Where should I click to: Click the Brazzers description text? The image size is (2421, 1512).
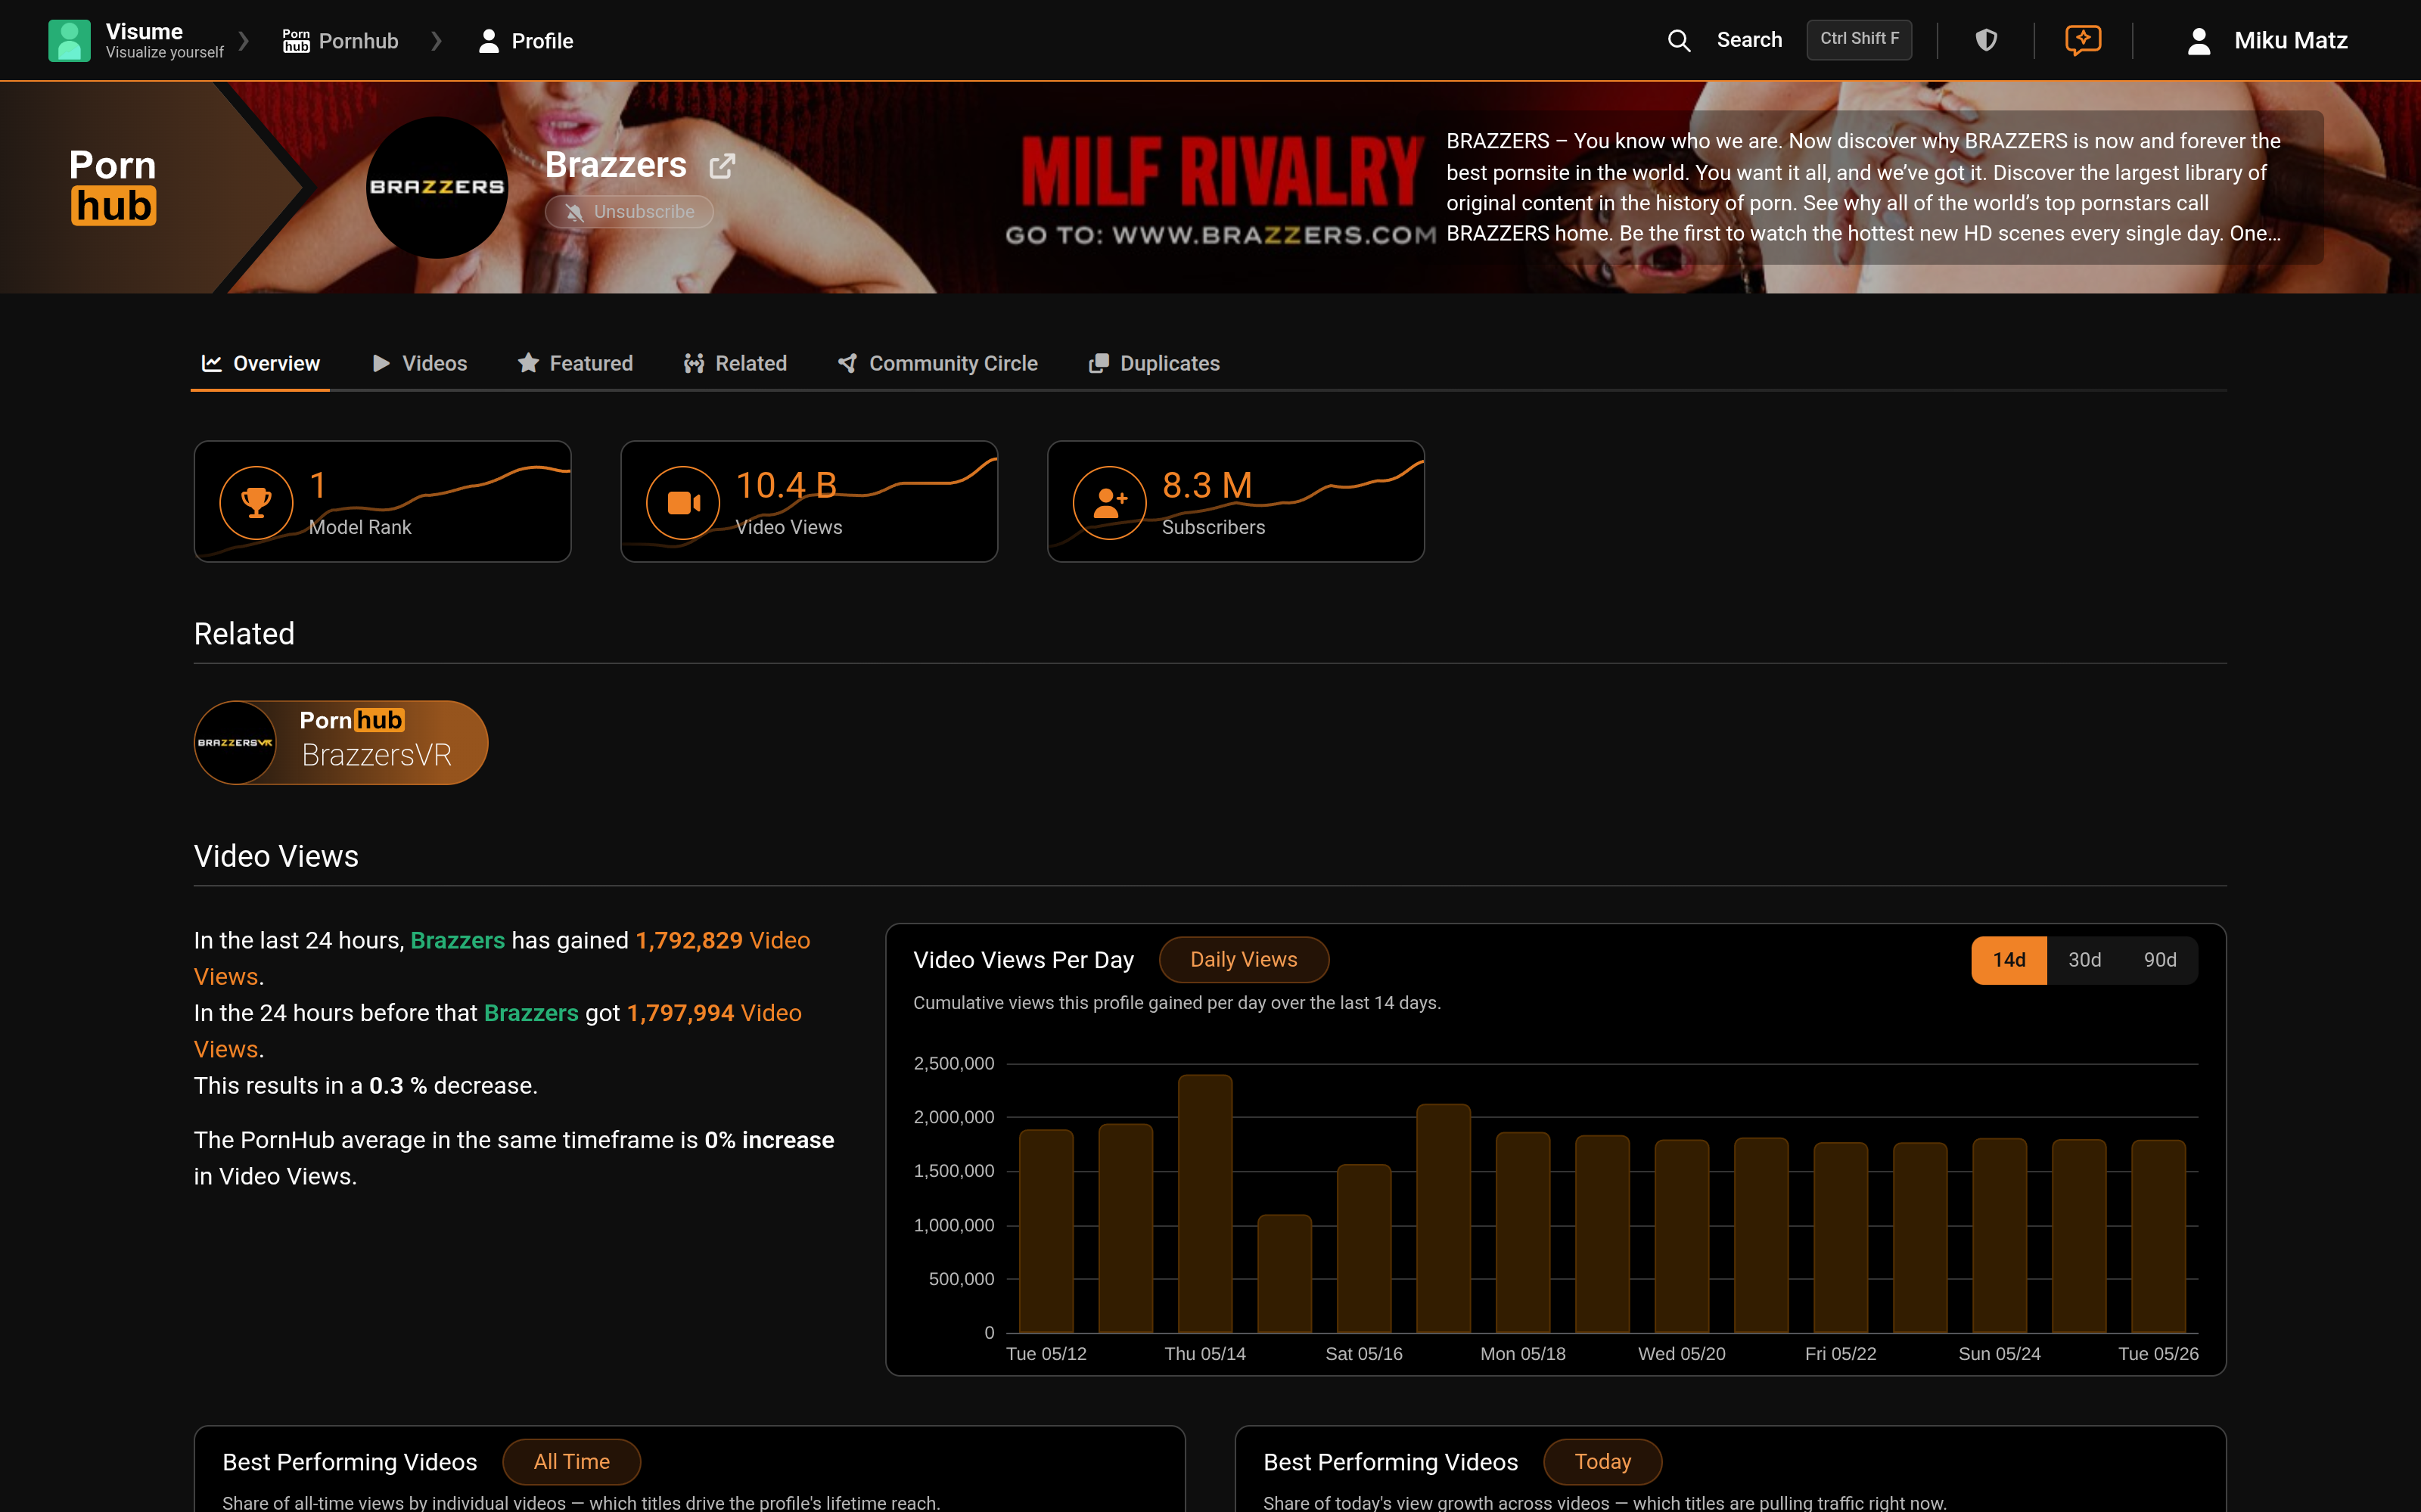[x=1863, y=187]
